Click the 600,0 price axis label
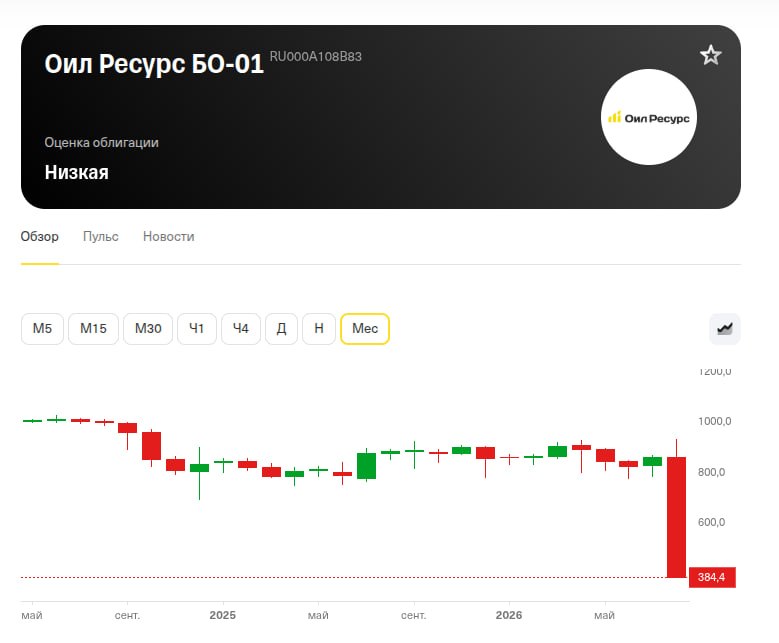This screenshot has height=643, width=779. click(x=711, y=522)
